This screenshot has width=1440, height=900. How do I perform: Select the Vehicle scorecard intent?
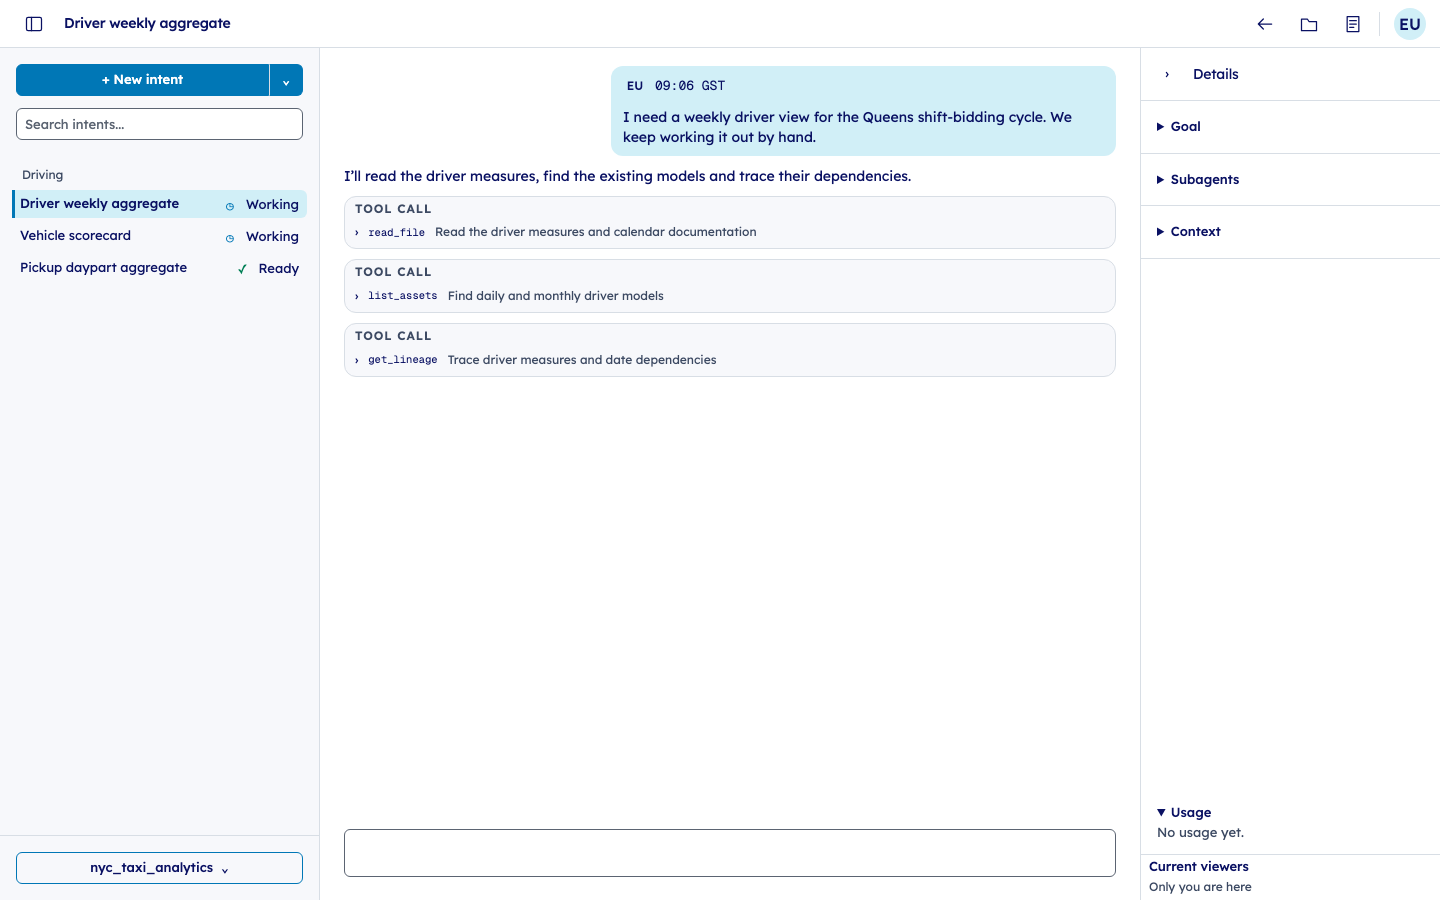pos(159,236)
